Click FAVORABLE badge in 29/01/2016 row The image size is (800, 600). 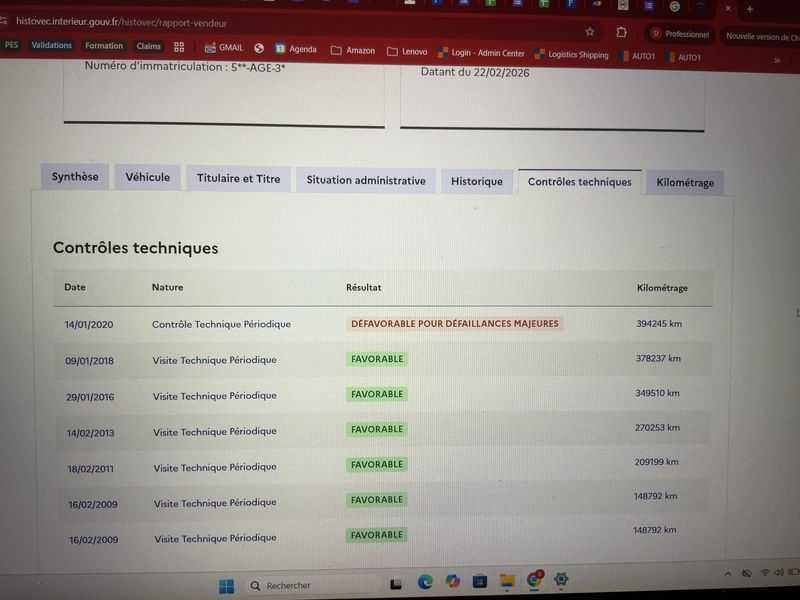(377, 394)
